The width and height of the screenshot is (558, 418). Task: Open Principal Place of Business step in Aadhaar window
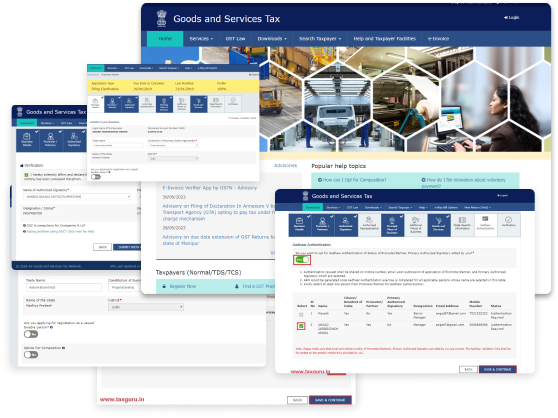click(x=392, y=225)
